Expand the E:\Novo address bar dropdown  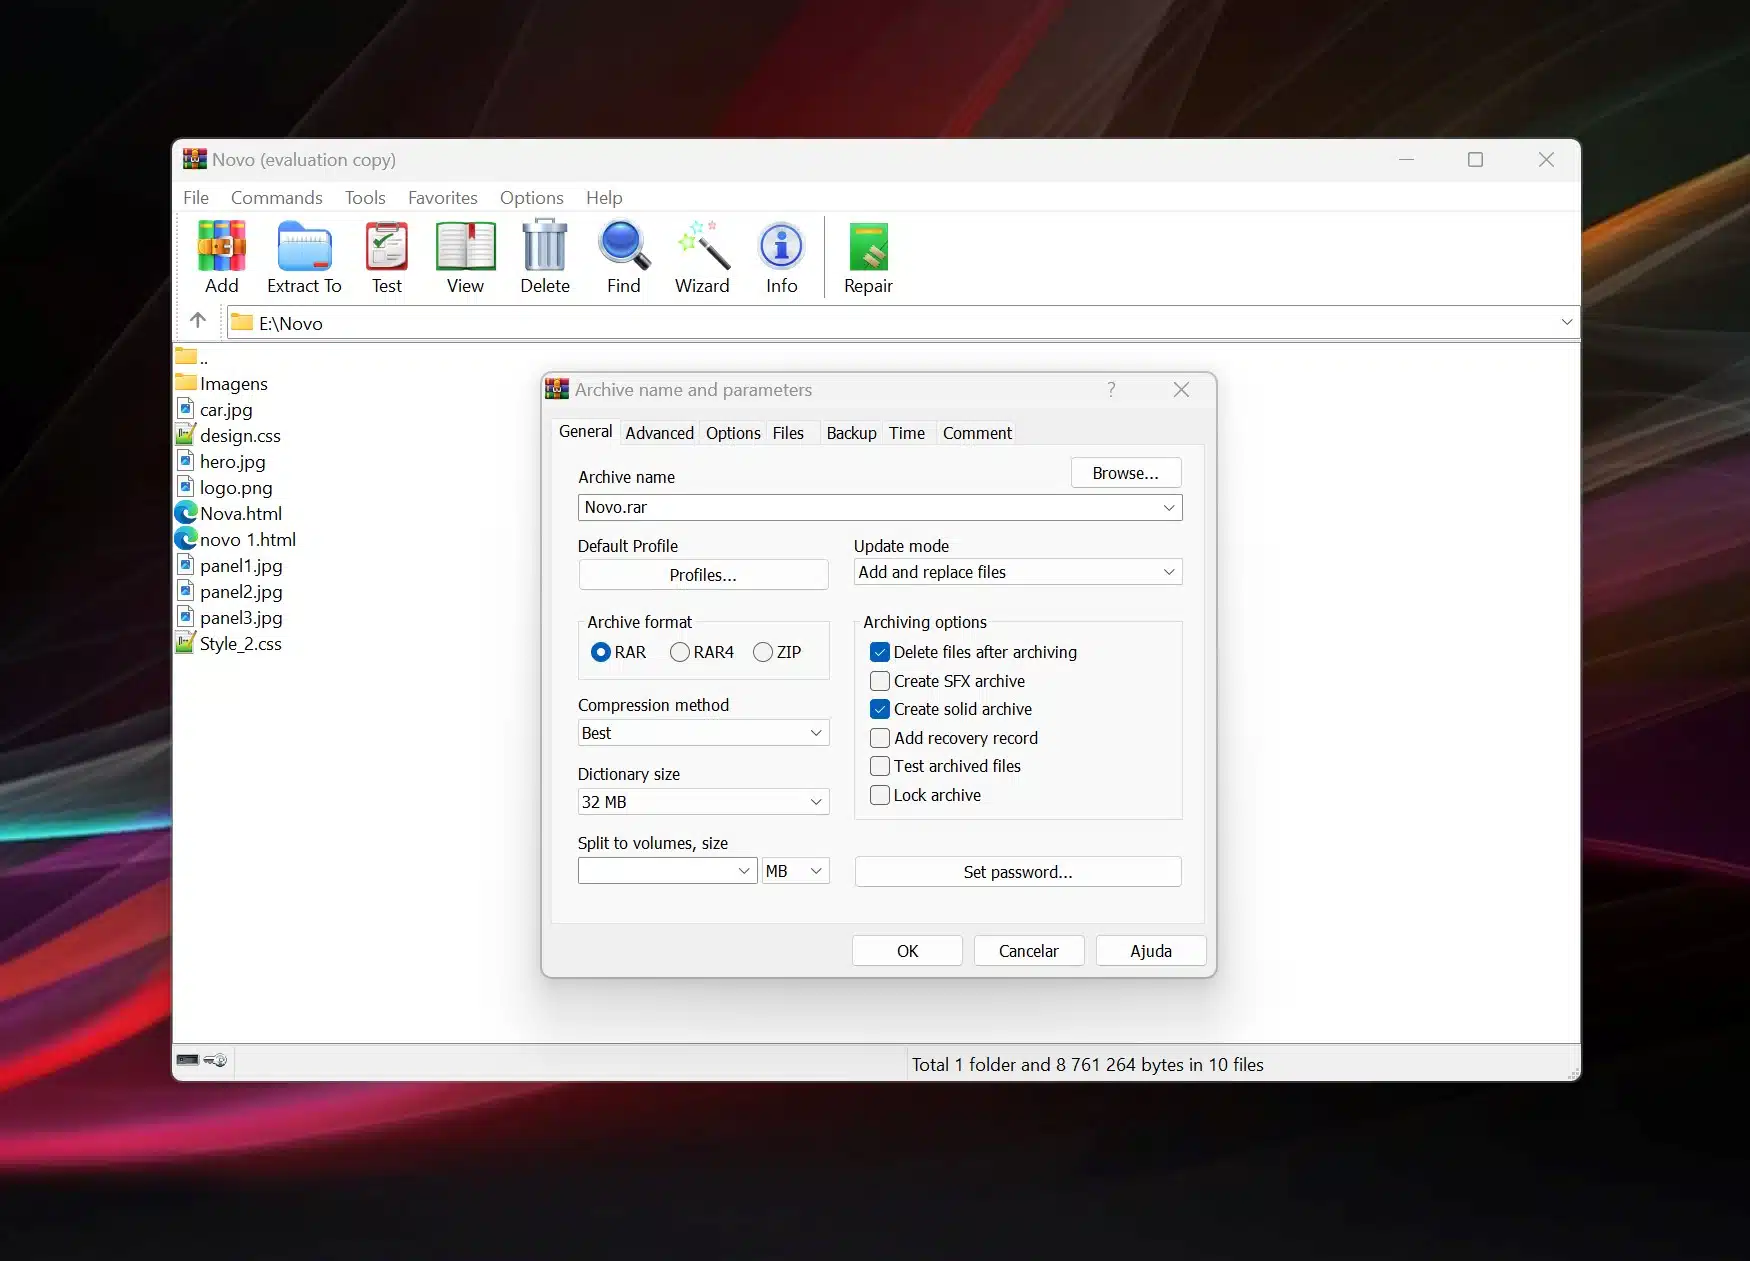1566,322
